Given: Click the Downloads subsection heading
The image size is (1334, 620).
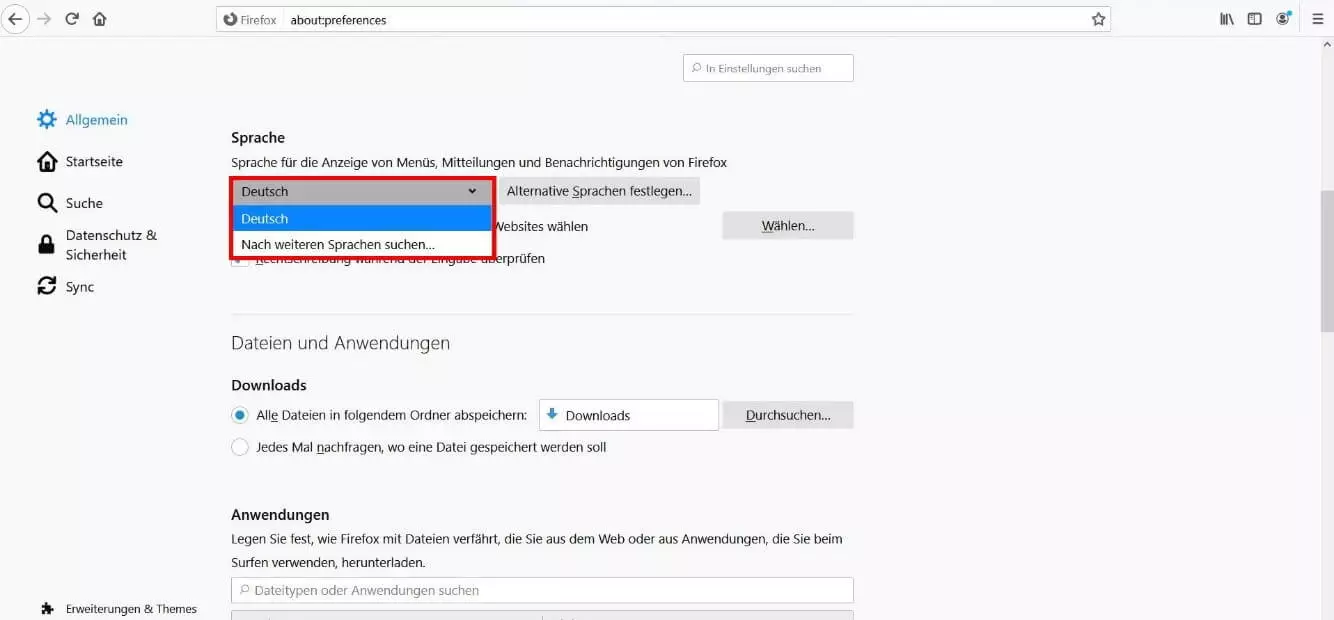Looking at the screenshot, I should coord(269,385).
